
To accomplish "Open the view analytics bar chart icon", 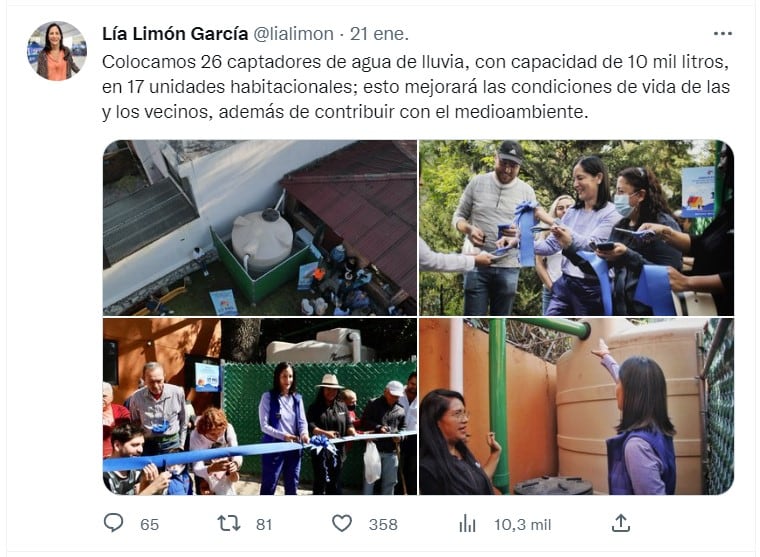I will point(467,524).
